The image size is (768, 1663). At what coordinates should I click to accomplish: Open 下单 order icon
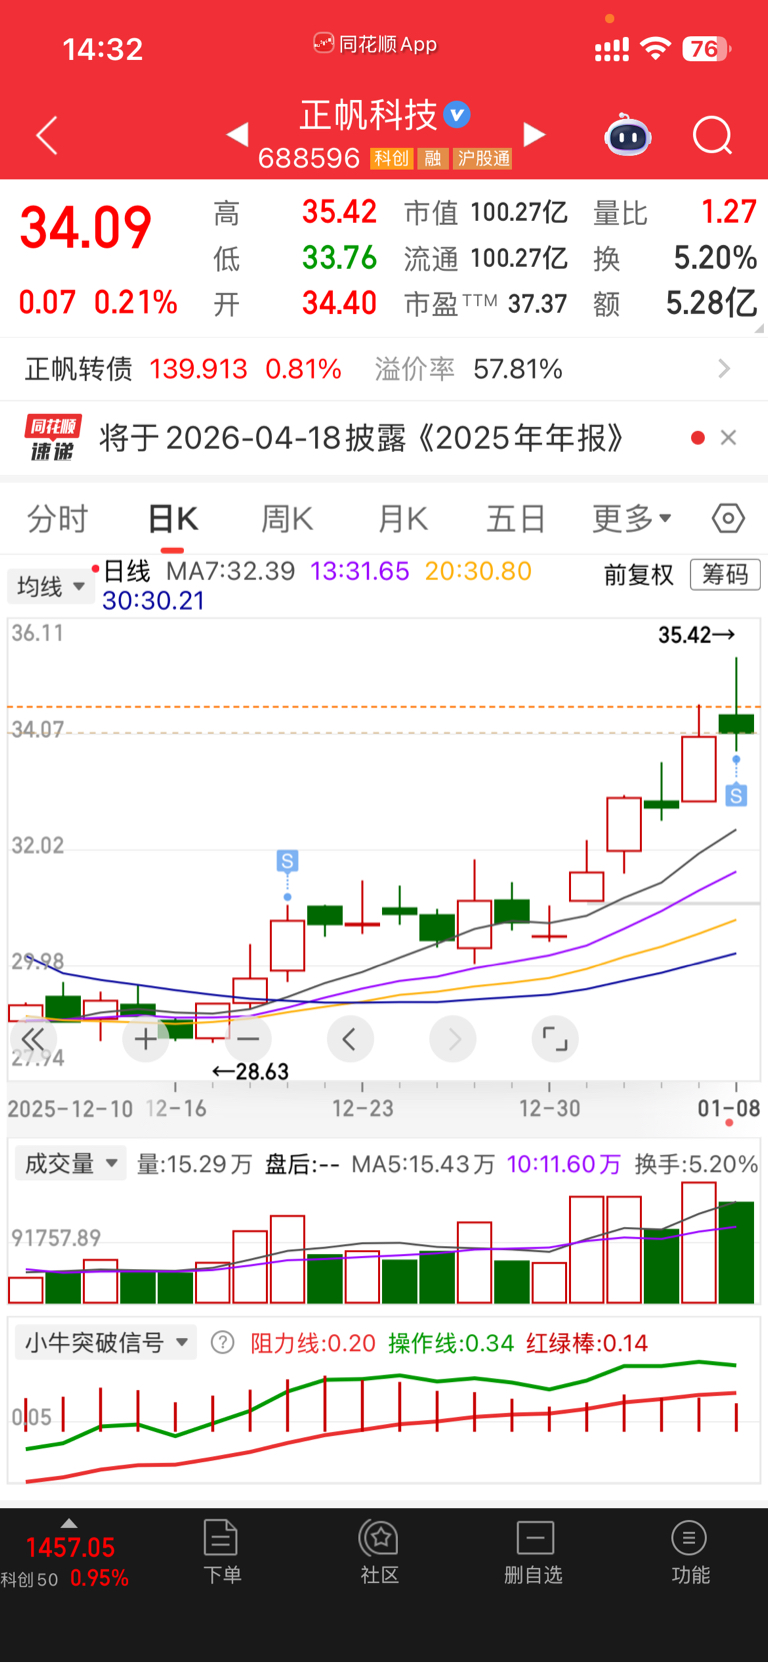(x=221, y=1551)
